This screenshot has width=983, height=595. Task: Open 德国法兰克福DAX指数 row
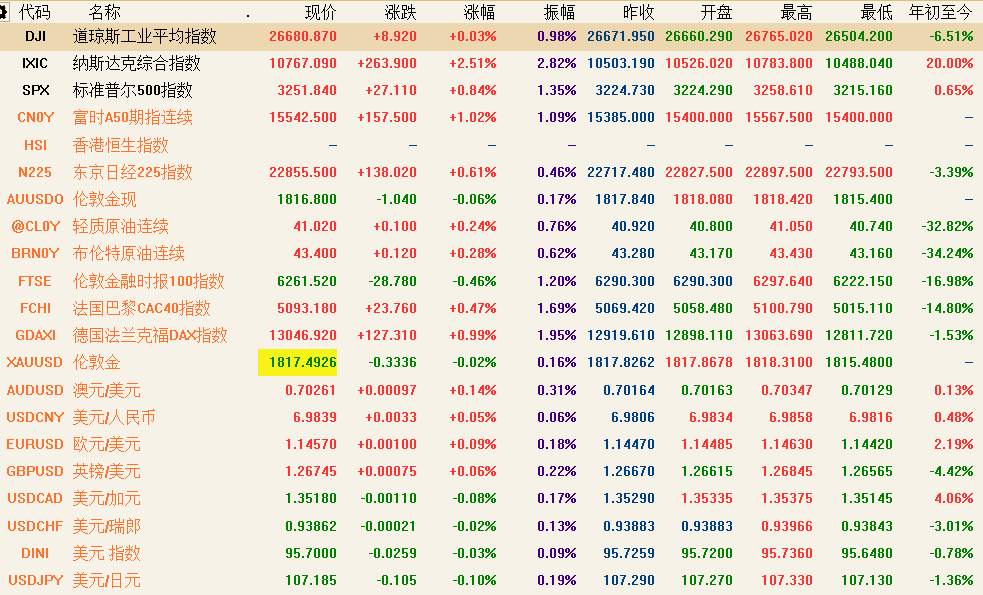click(150, 335)
